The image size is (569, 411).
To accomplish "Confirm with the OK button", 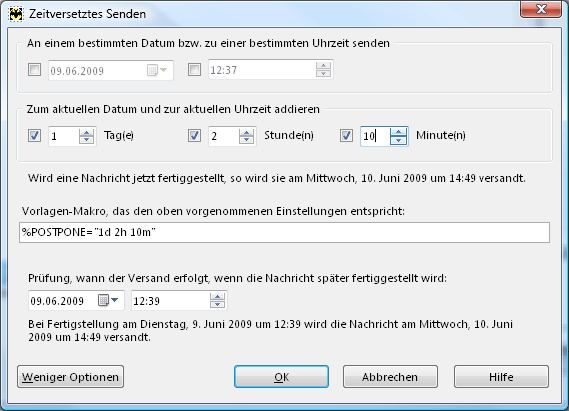I will point(282,377).
